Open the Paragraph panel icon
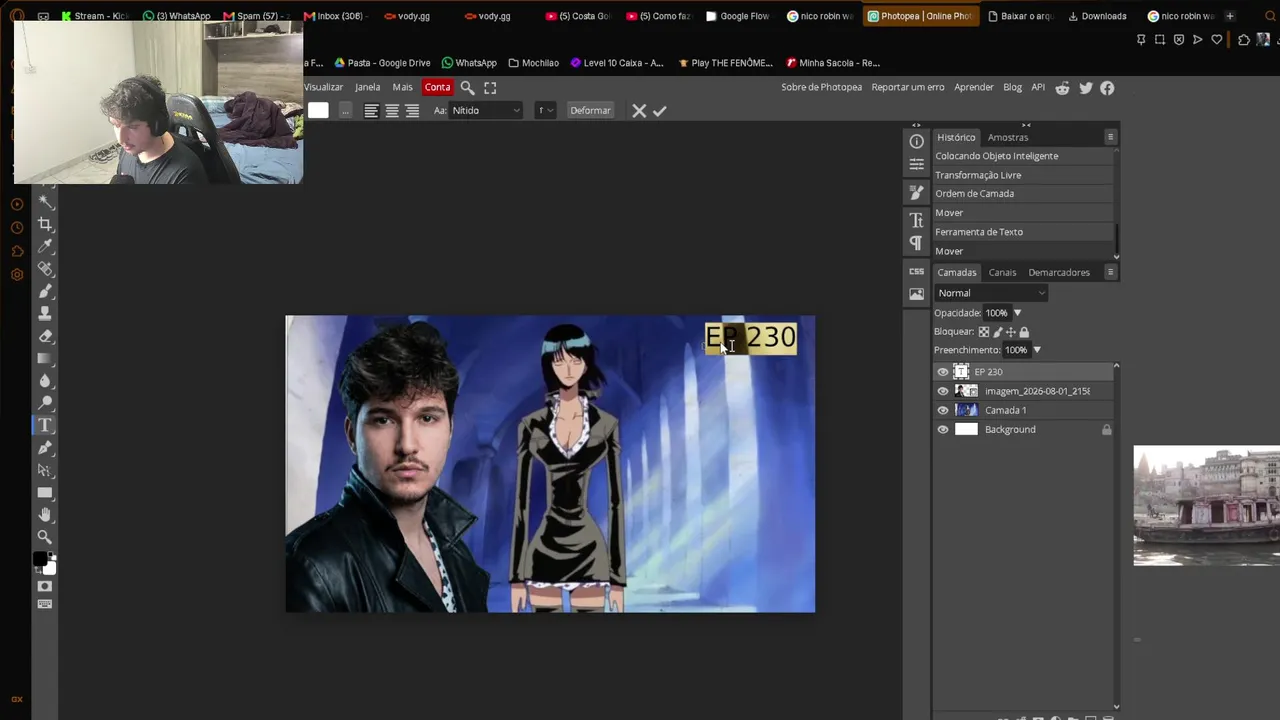Image resolution: width=1280 pixels, height=720 pixels. point(916,243)
